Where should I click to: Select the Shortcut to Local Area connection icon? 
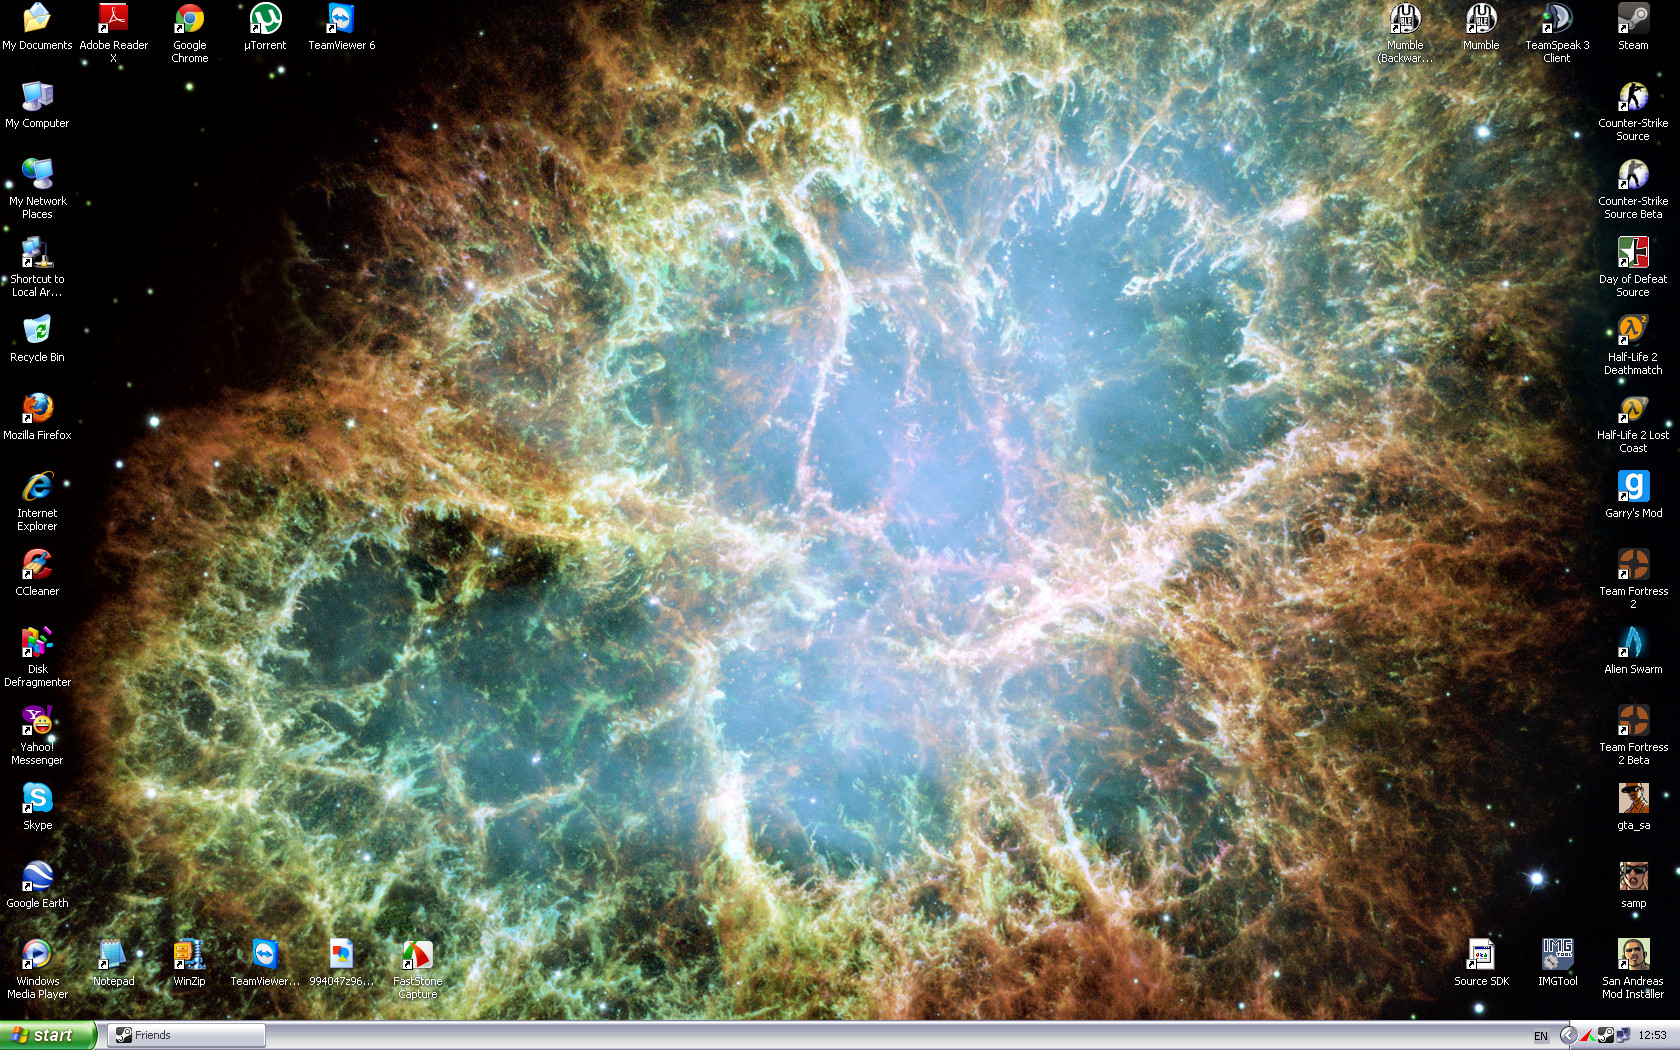(37, 267)
